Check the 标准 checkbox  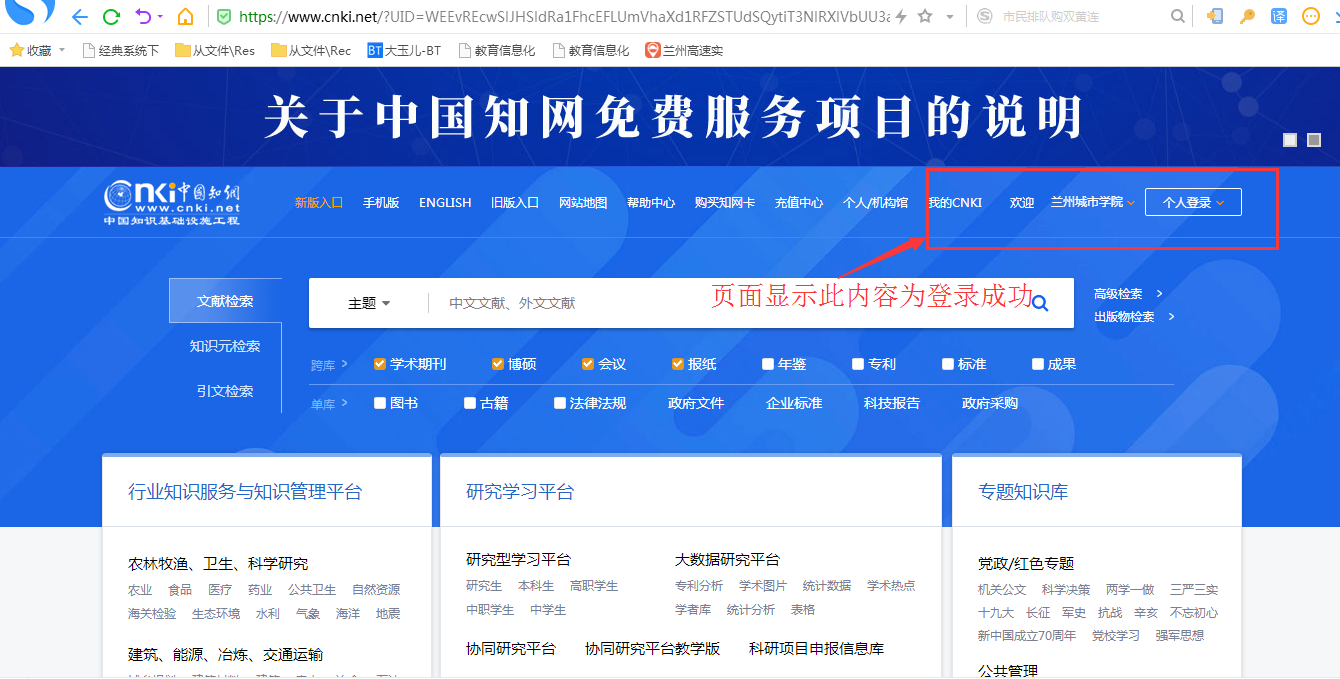948,364
